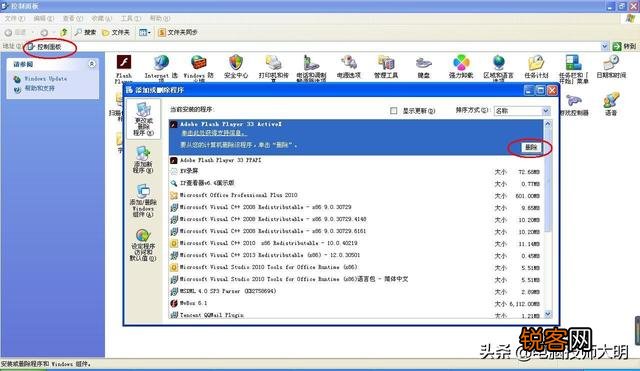Viewport: 640px width, 371px height.
Task: Open 打印机和传真 icon
Action: tap(273, 68)
